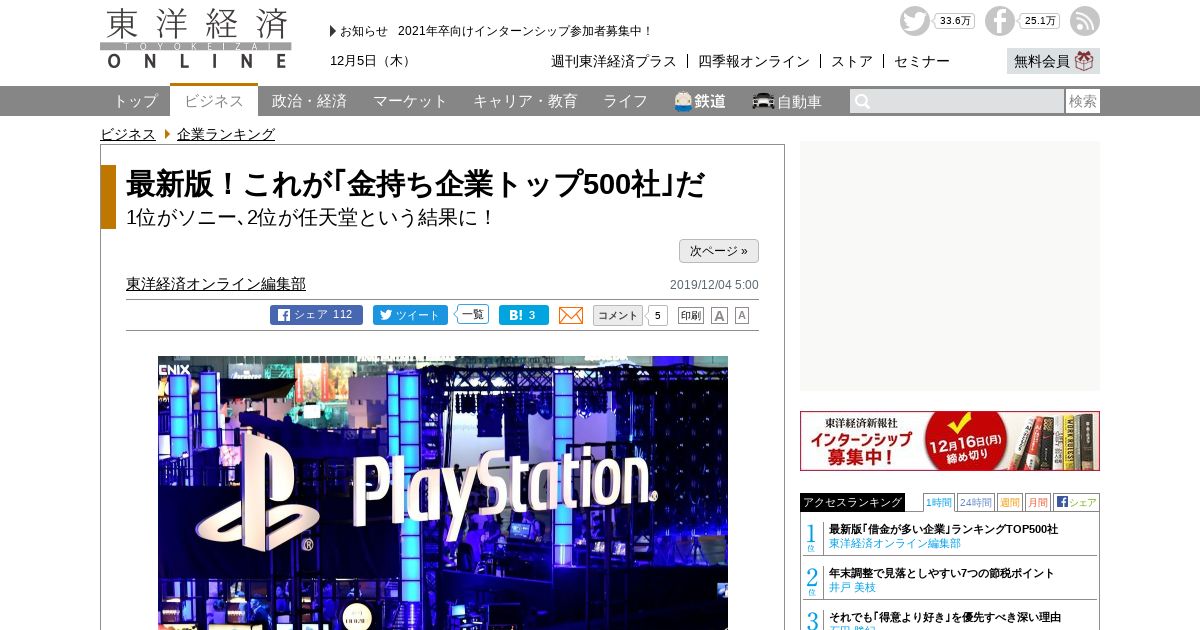Open the Facebook icon in header
Image resolution: width=1200 pixels, height=630 pixels.
coord(1000,21)
